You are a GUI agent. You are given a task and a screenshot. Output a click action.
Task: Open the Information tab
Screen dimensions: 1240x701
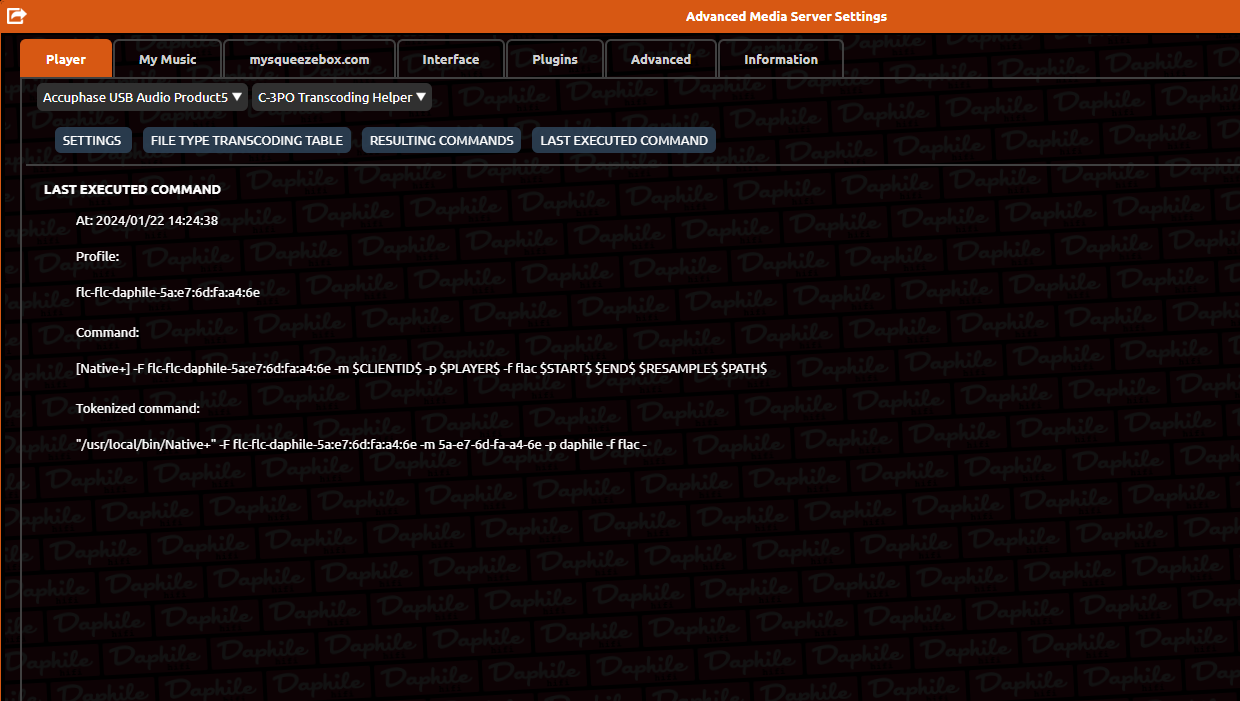pos(781,59)
